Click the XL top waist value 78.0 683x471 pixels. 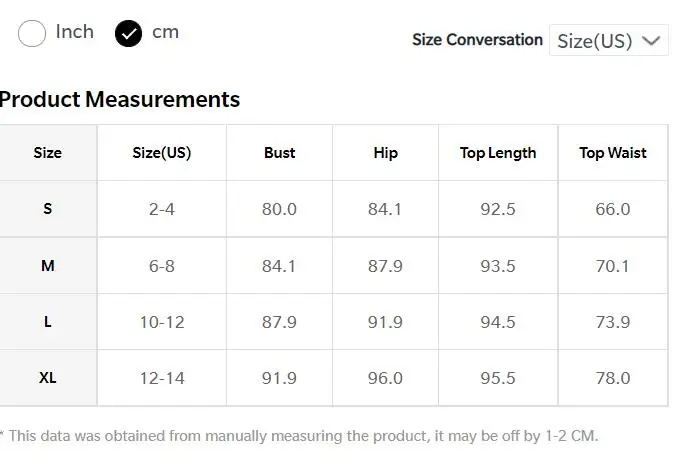tap(612, 378)
